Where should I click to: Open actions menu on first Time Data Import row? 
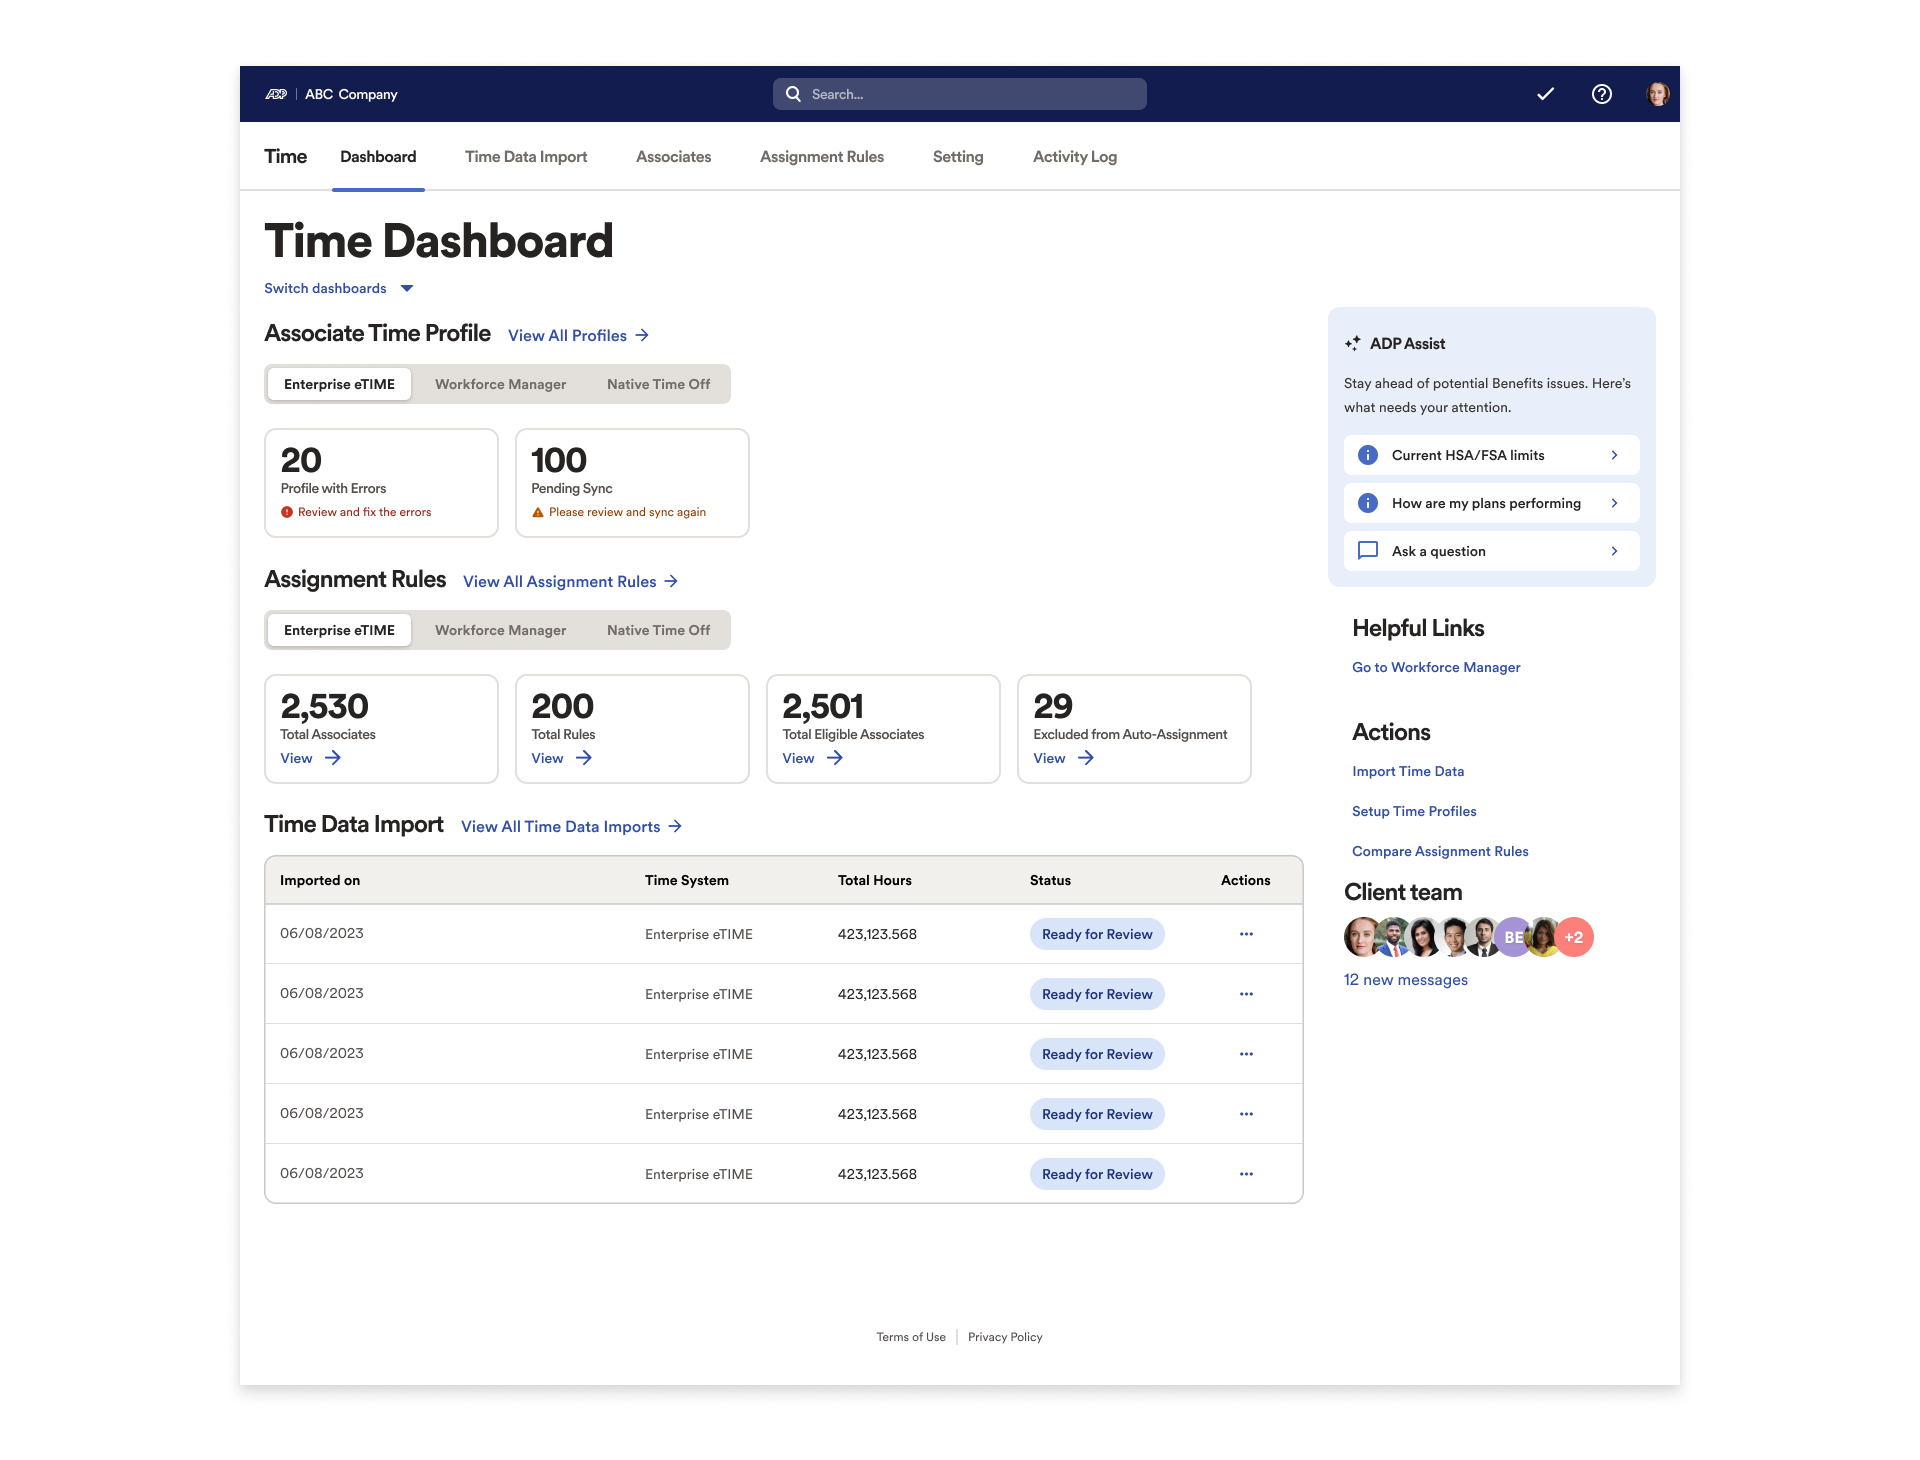(1245, 933)
